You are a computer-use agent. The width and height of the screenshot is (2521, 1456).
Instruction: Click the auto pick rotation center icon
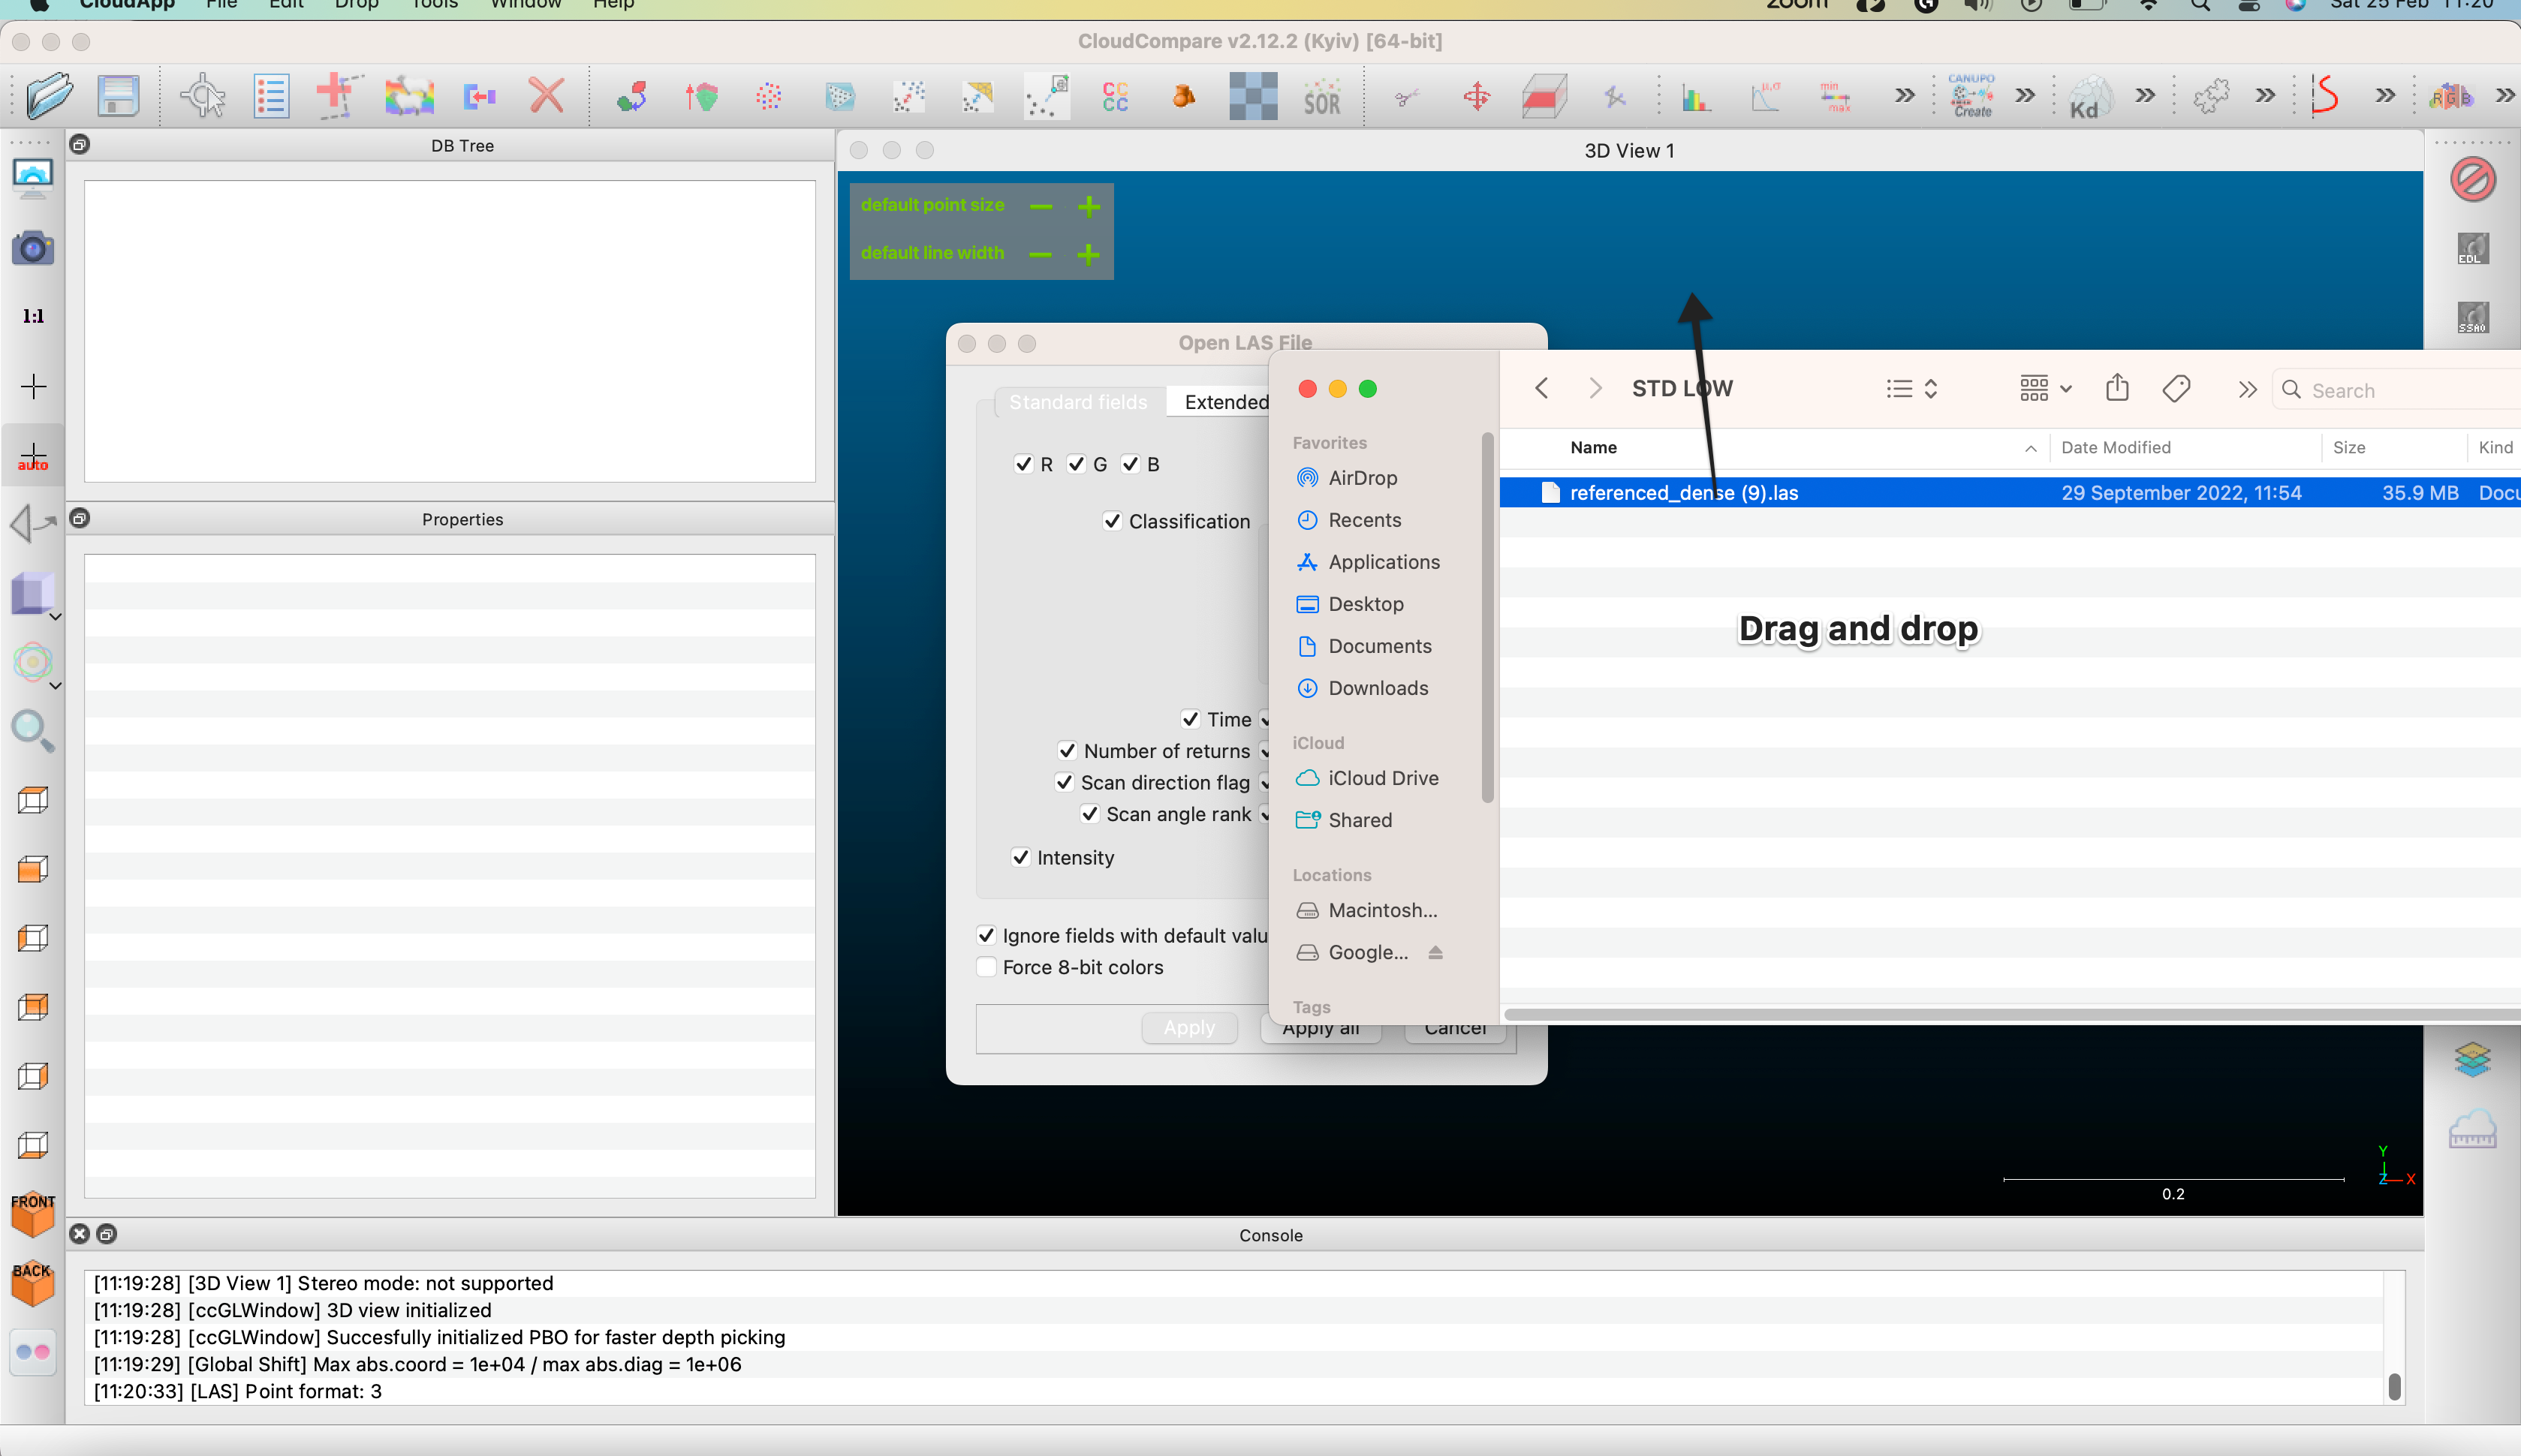tap(33, 457)
